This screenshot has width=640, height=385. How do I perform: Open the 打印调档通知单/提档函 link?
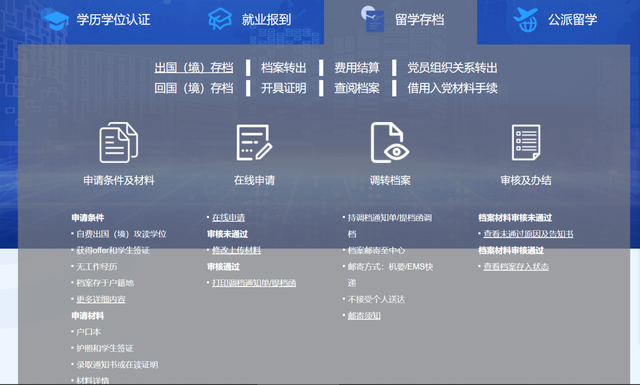click(254, 283)
